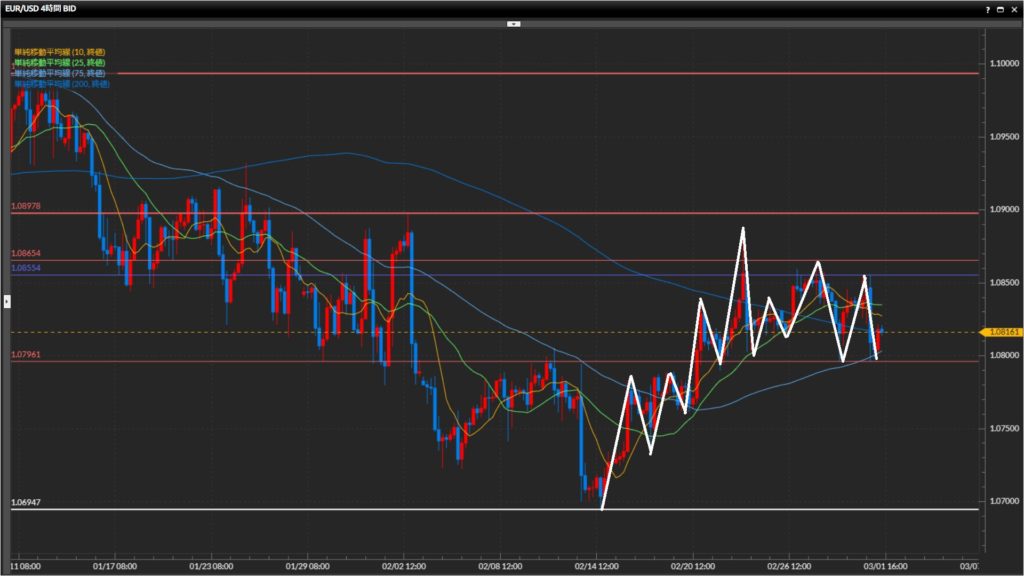The height and width of the screenshot is (576, 1024).
Task: Select the blue 1.08554 horizontal line
Action: click(300, 275)
